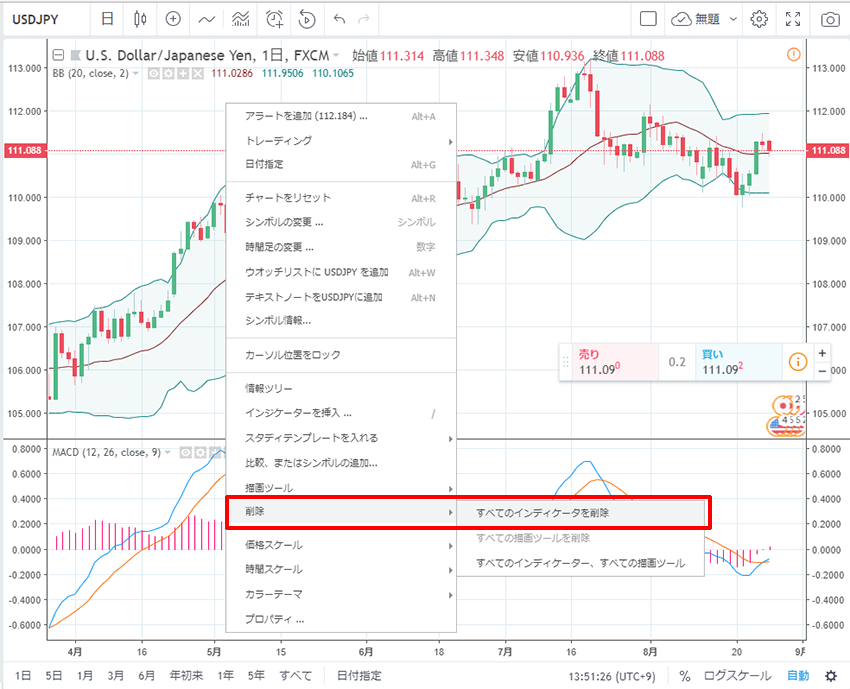Viewport: 850px width, 689px height.
Task: Toggle the percent scale button
Action: pos(685,676)
